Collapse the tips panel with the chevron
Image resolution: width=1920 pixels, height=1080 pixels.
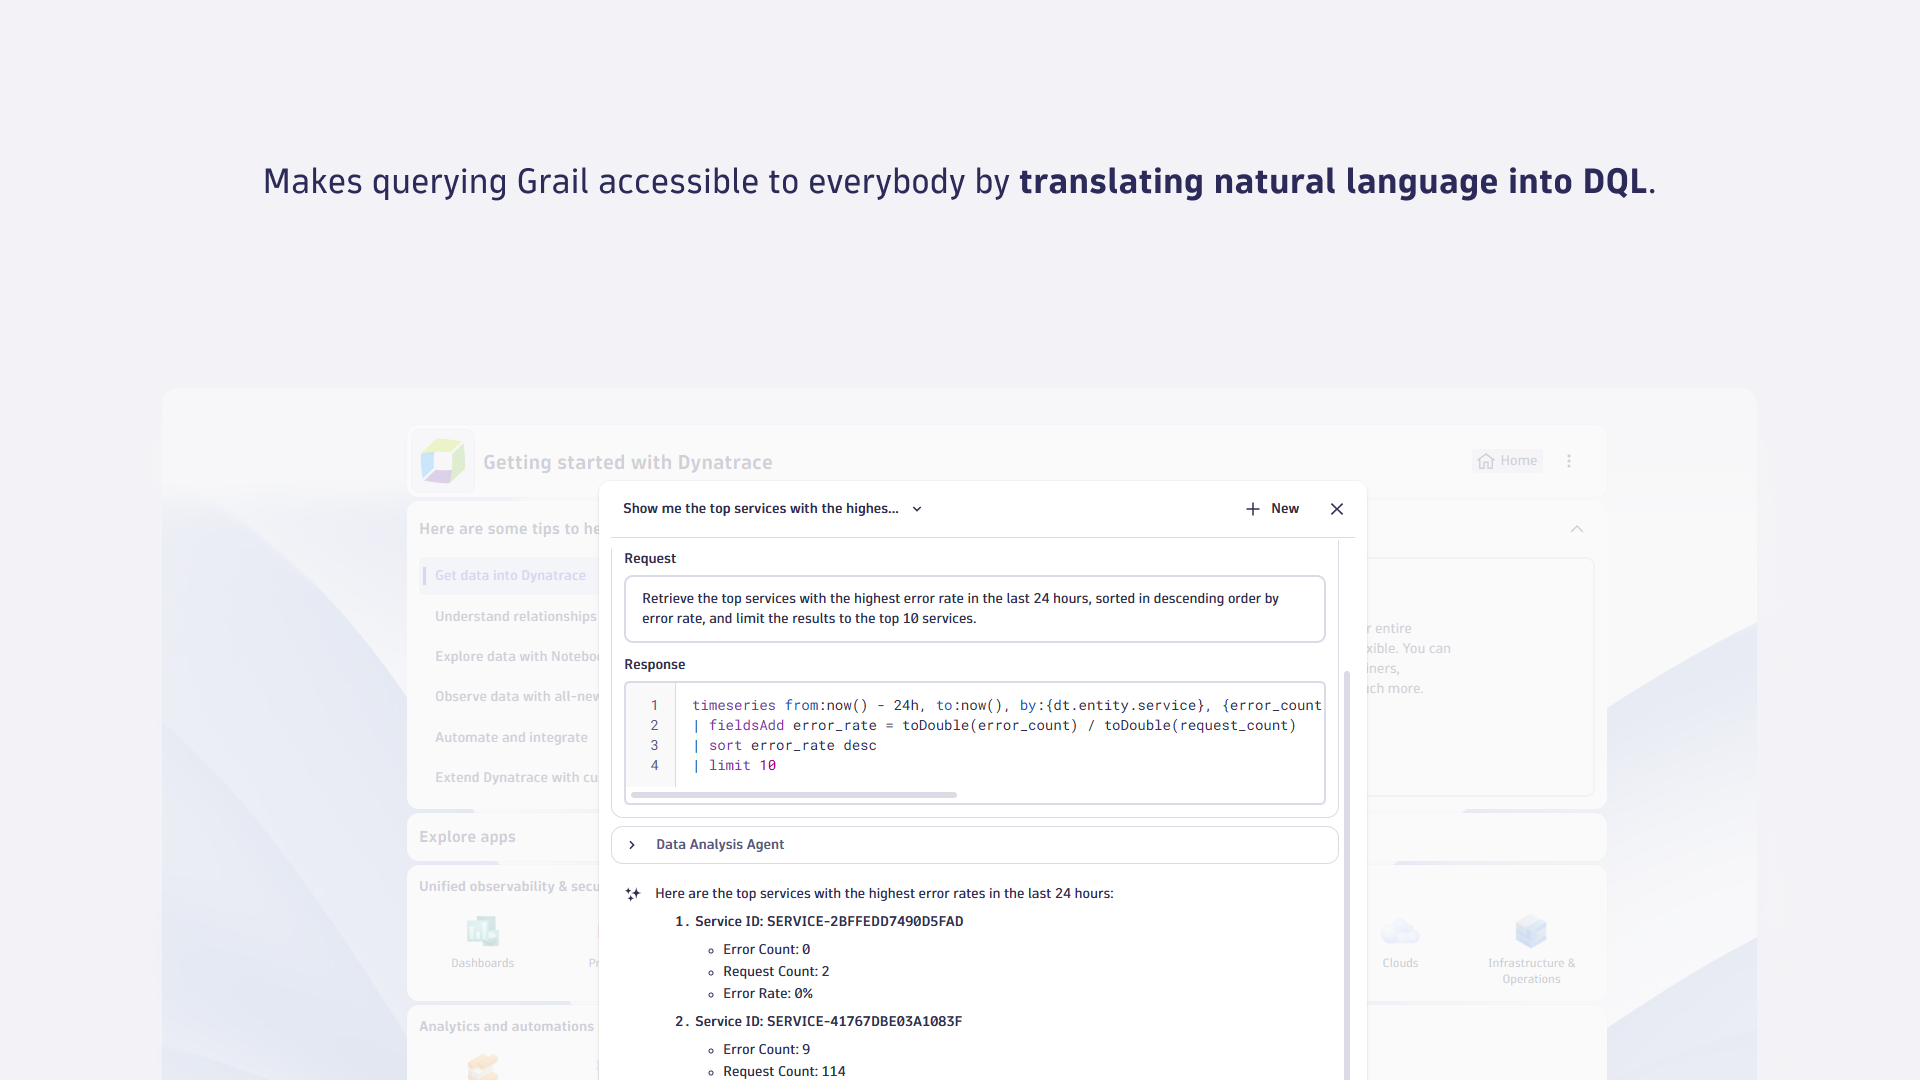coord(1576,529)
